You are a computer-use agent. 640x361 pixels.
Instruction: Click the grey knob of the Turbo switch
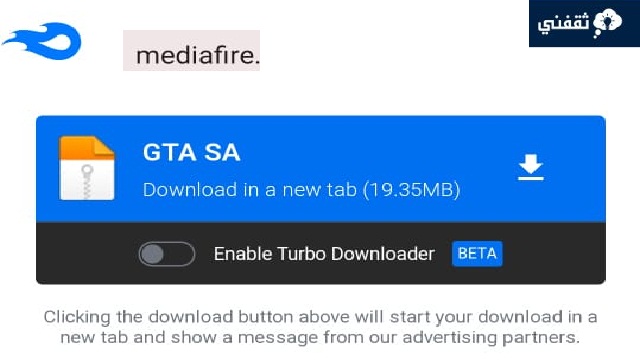click(x=152, y=254)
